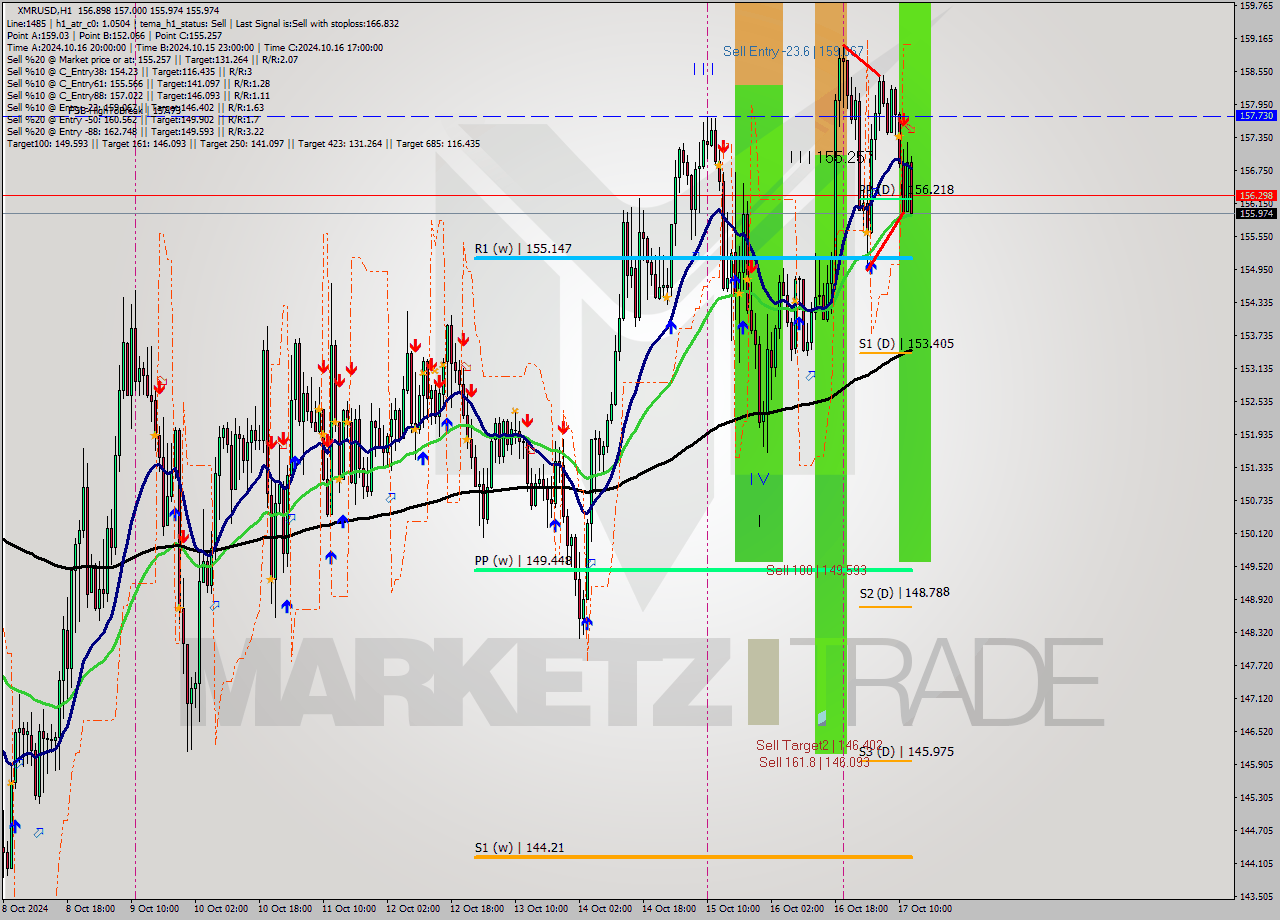Click the 151.335 price axis value

point(1257,467)
